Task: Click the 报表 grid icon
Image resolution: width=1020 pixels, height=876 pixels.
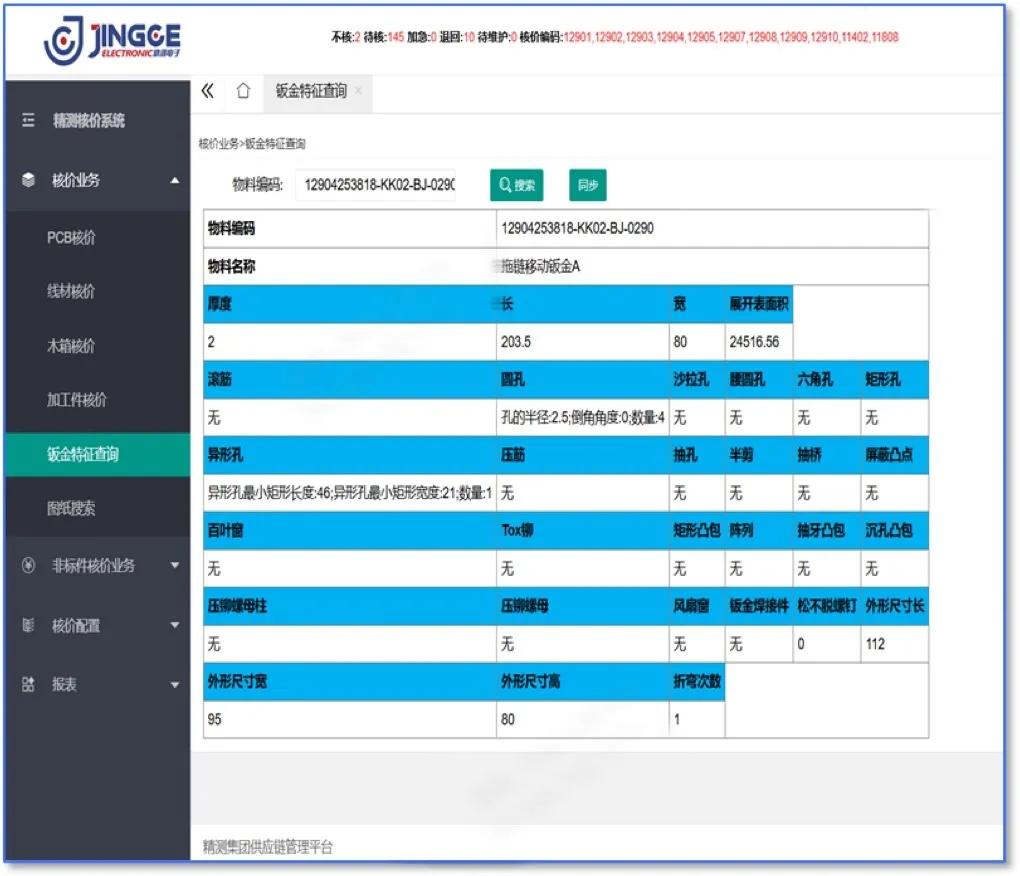Action: (28, 684)
